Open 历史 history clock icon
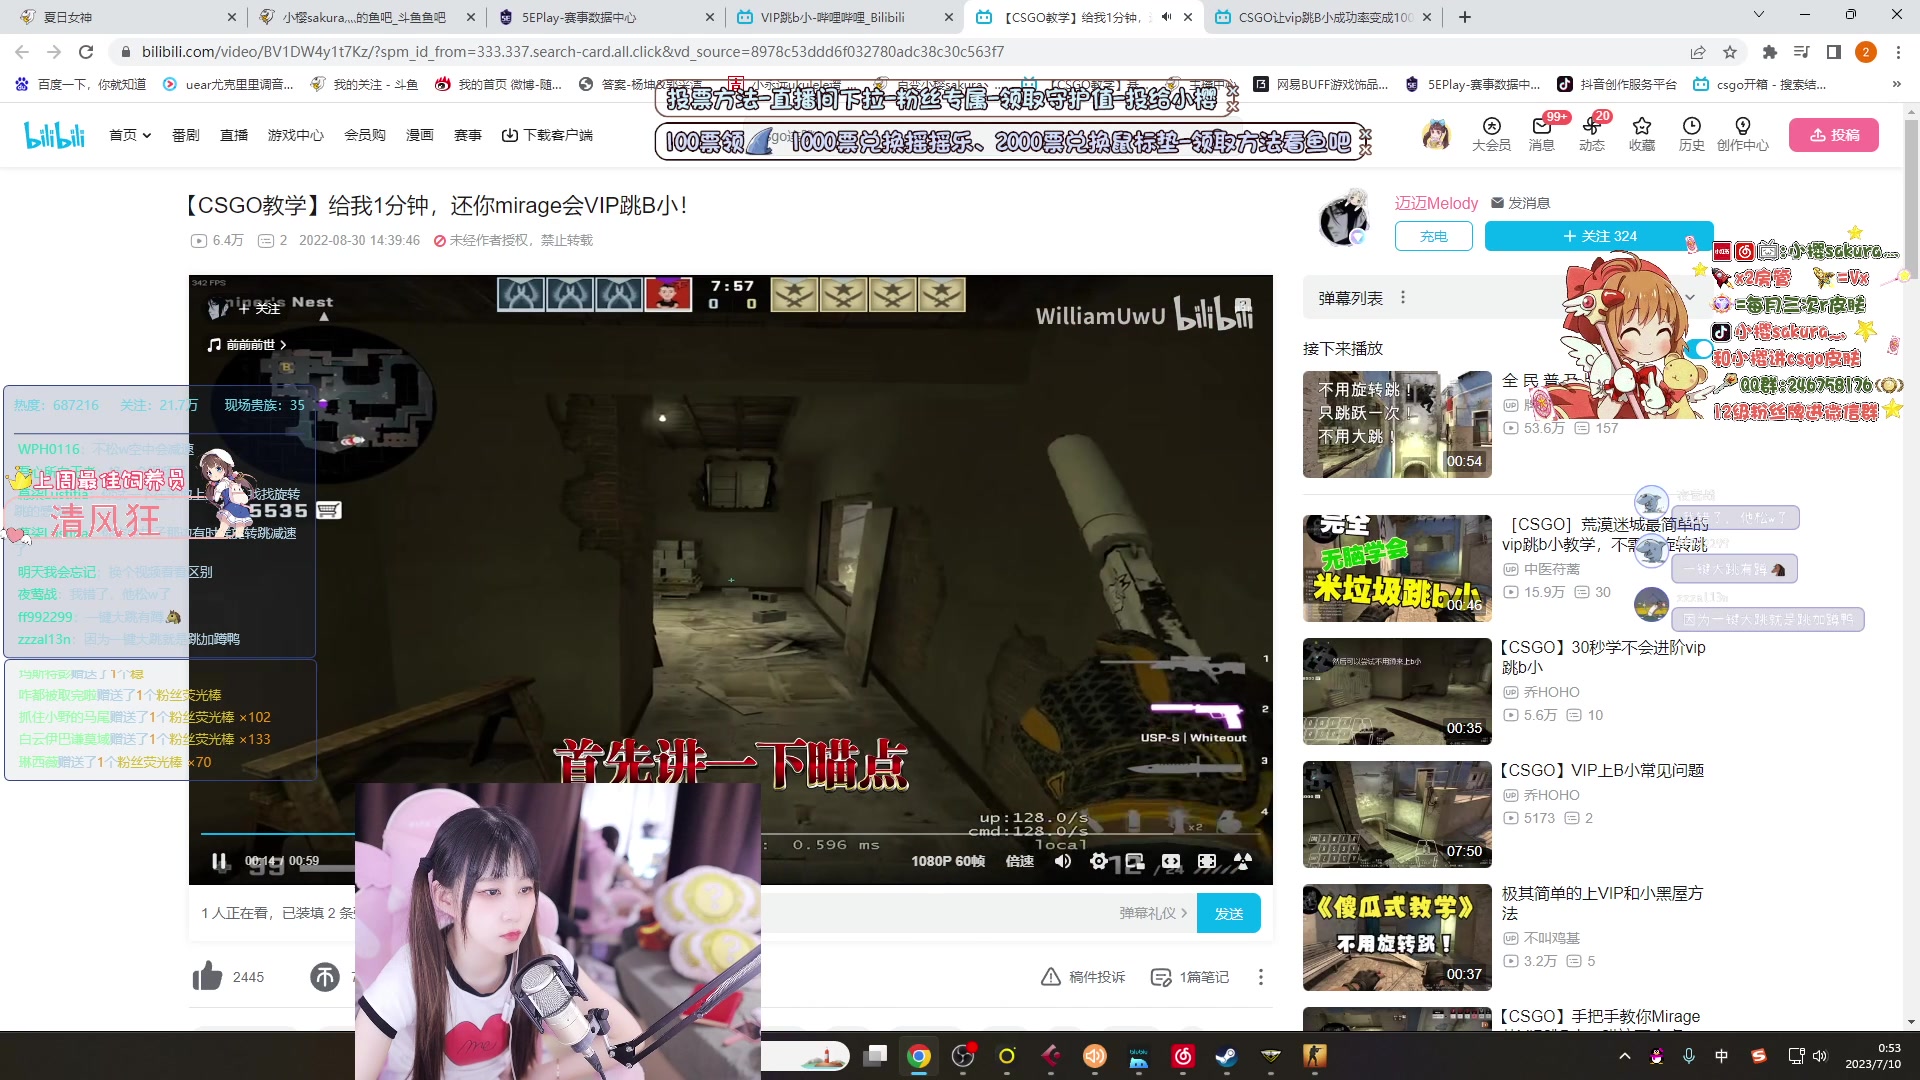Image resolution: width=1920 pixels, height=1080 pixels. coord(1691,134)
